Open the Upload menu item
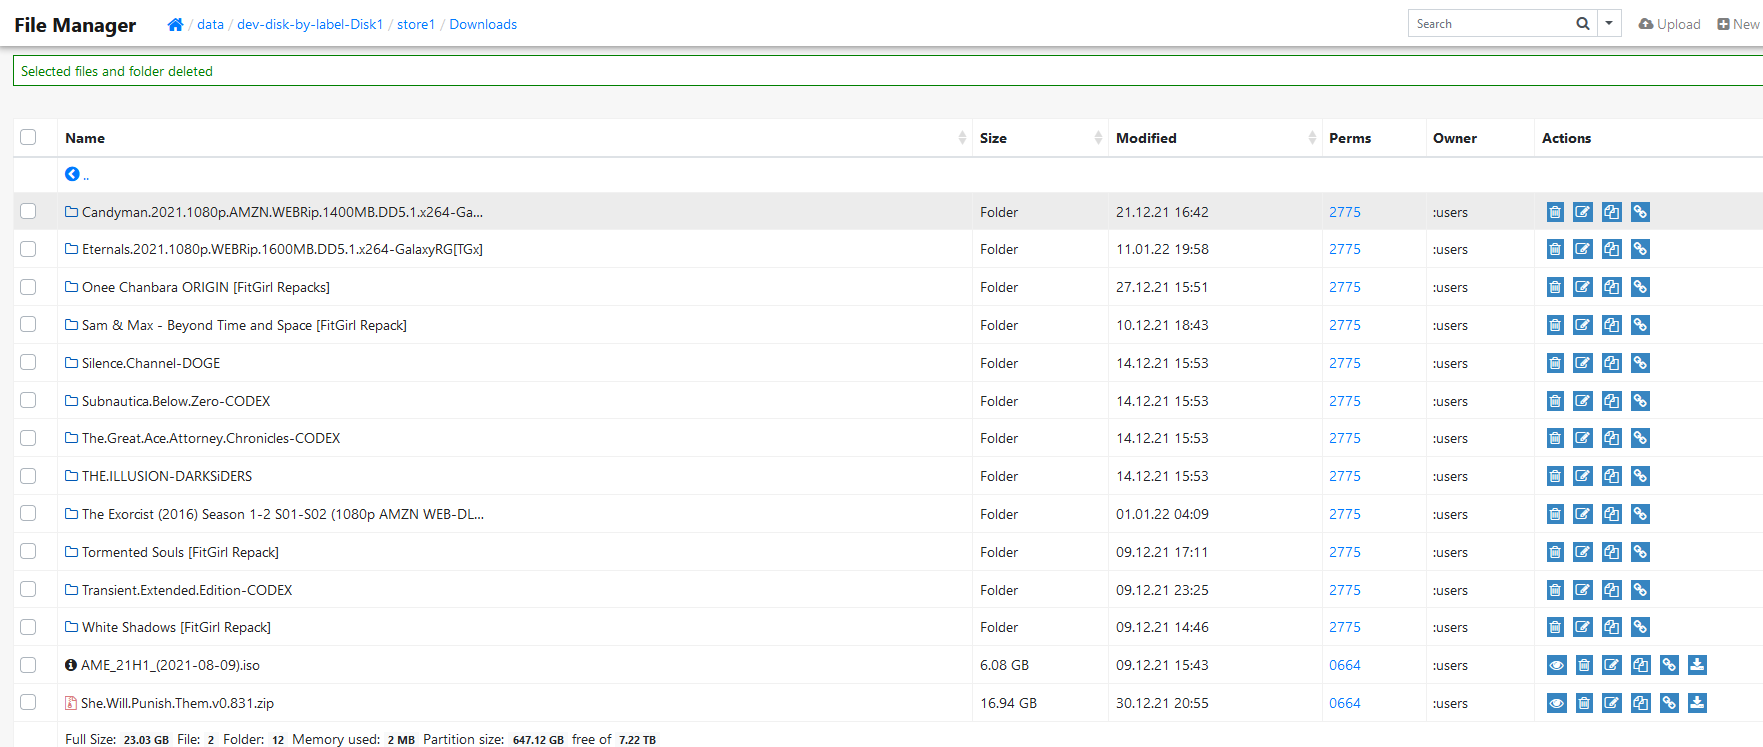Image resolution: width=1763 pixels, height=747 pixels. (x=1669, y=24)
